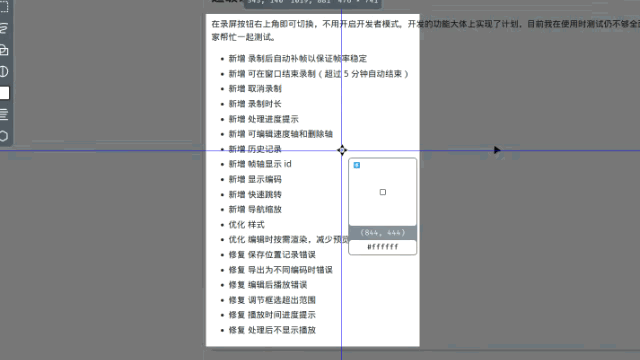Screen dimensions: 640x360
Task: Open the half-circle filter tool
Action: [x=4, y=71]
